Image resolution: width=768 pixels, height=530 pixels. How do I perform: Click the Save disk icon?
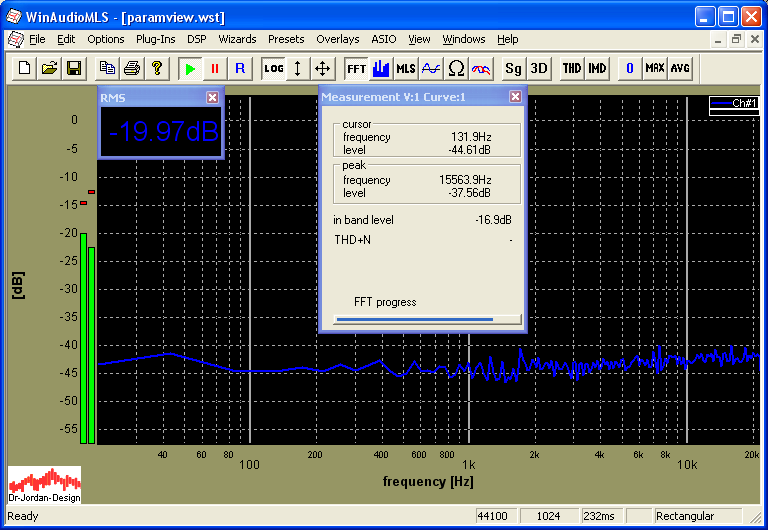coord(73,68)
